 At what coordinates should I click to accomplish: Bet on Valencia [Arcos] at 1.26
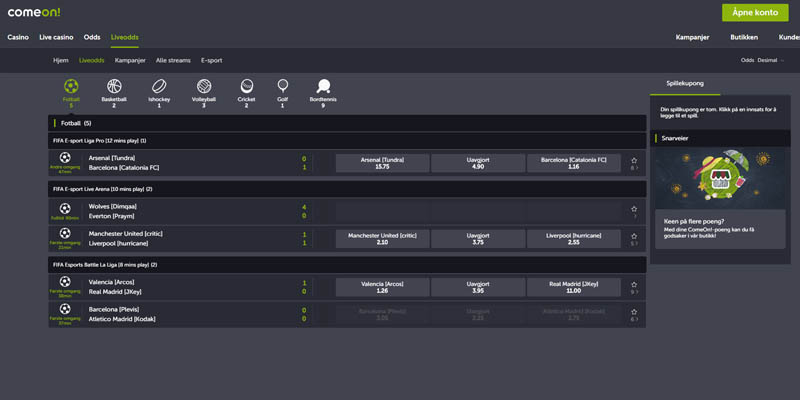(x=382, y=287)
